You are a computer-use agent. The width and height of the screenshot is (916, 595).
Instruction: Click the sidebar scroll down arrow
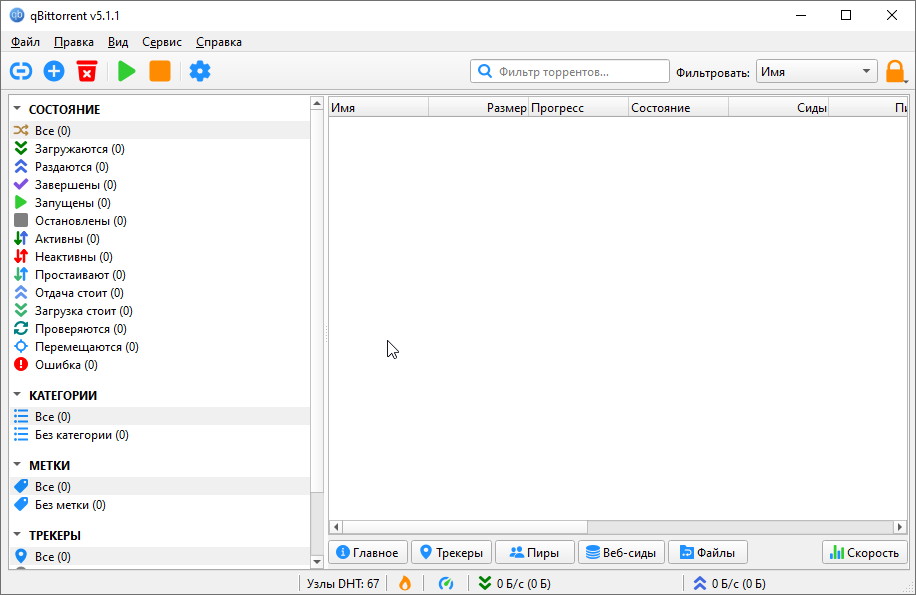[x=317, y=562]
